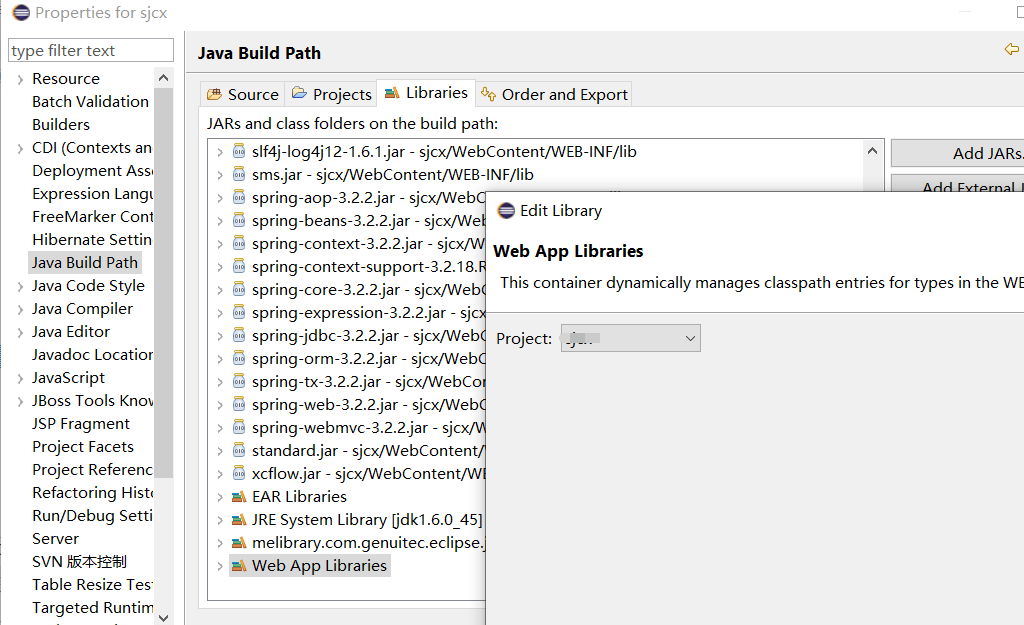Switch to the Source tab
1024x625 pixels.
pyautogui.click(x=242, y=94)
